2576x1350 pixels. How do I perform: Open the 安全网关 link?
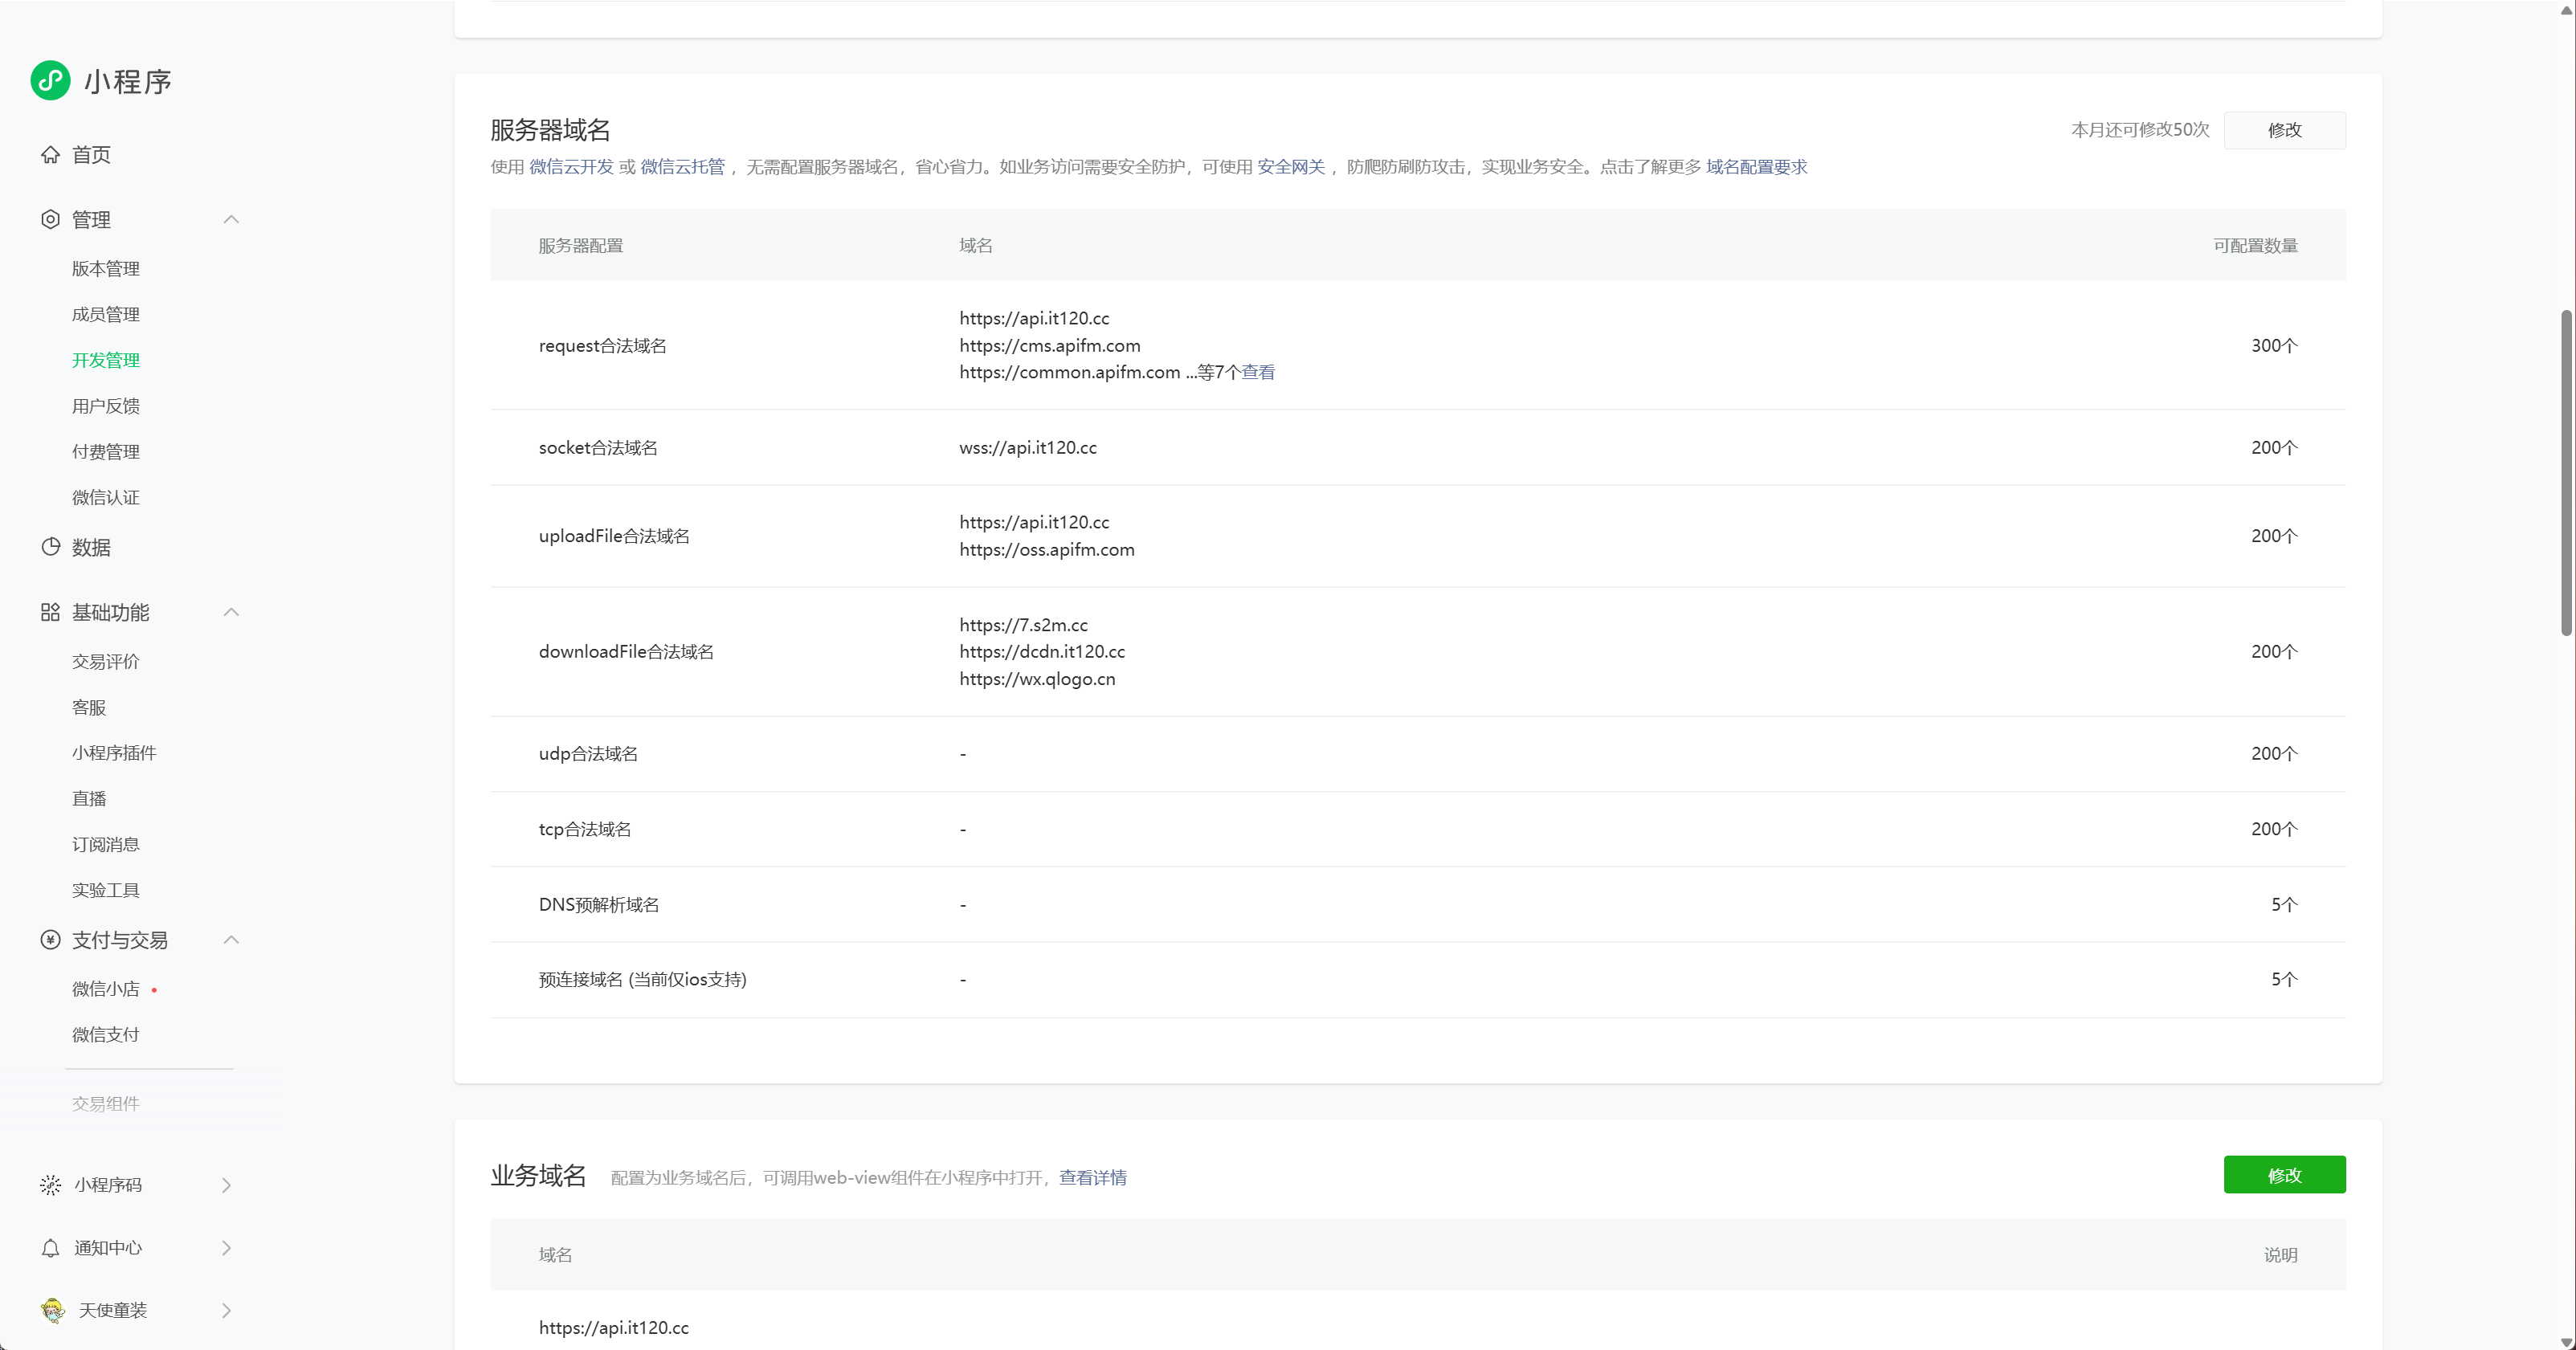[1291, 167]
